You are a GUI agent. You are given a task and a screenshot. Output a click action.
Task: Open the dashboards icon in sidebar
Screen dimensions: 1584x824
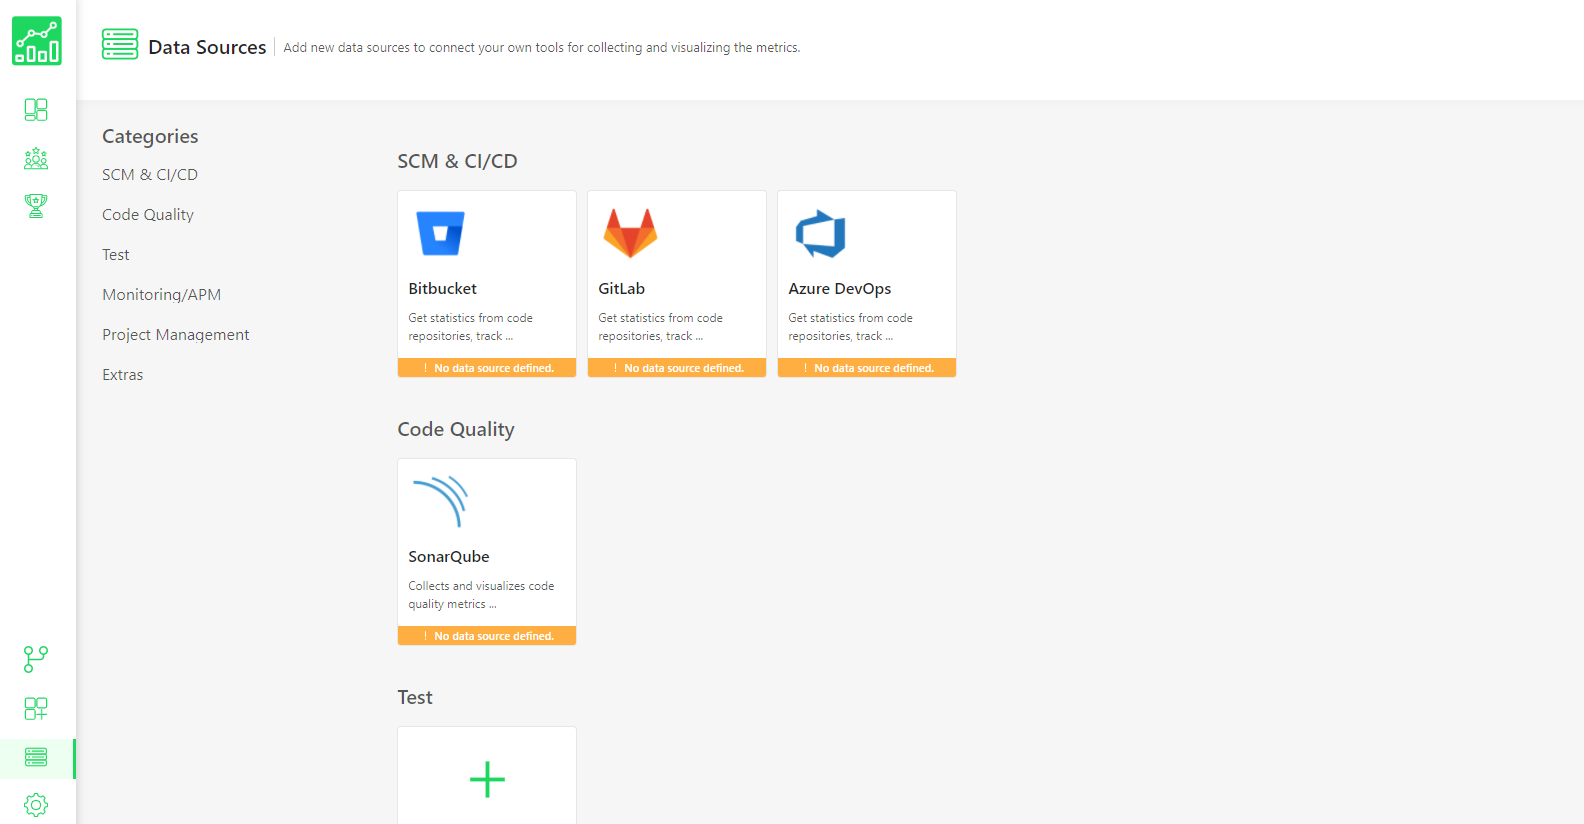click(36, 109)
